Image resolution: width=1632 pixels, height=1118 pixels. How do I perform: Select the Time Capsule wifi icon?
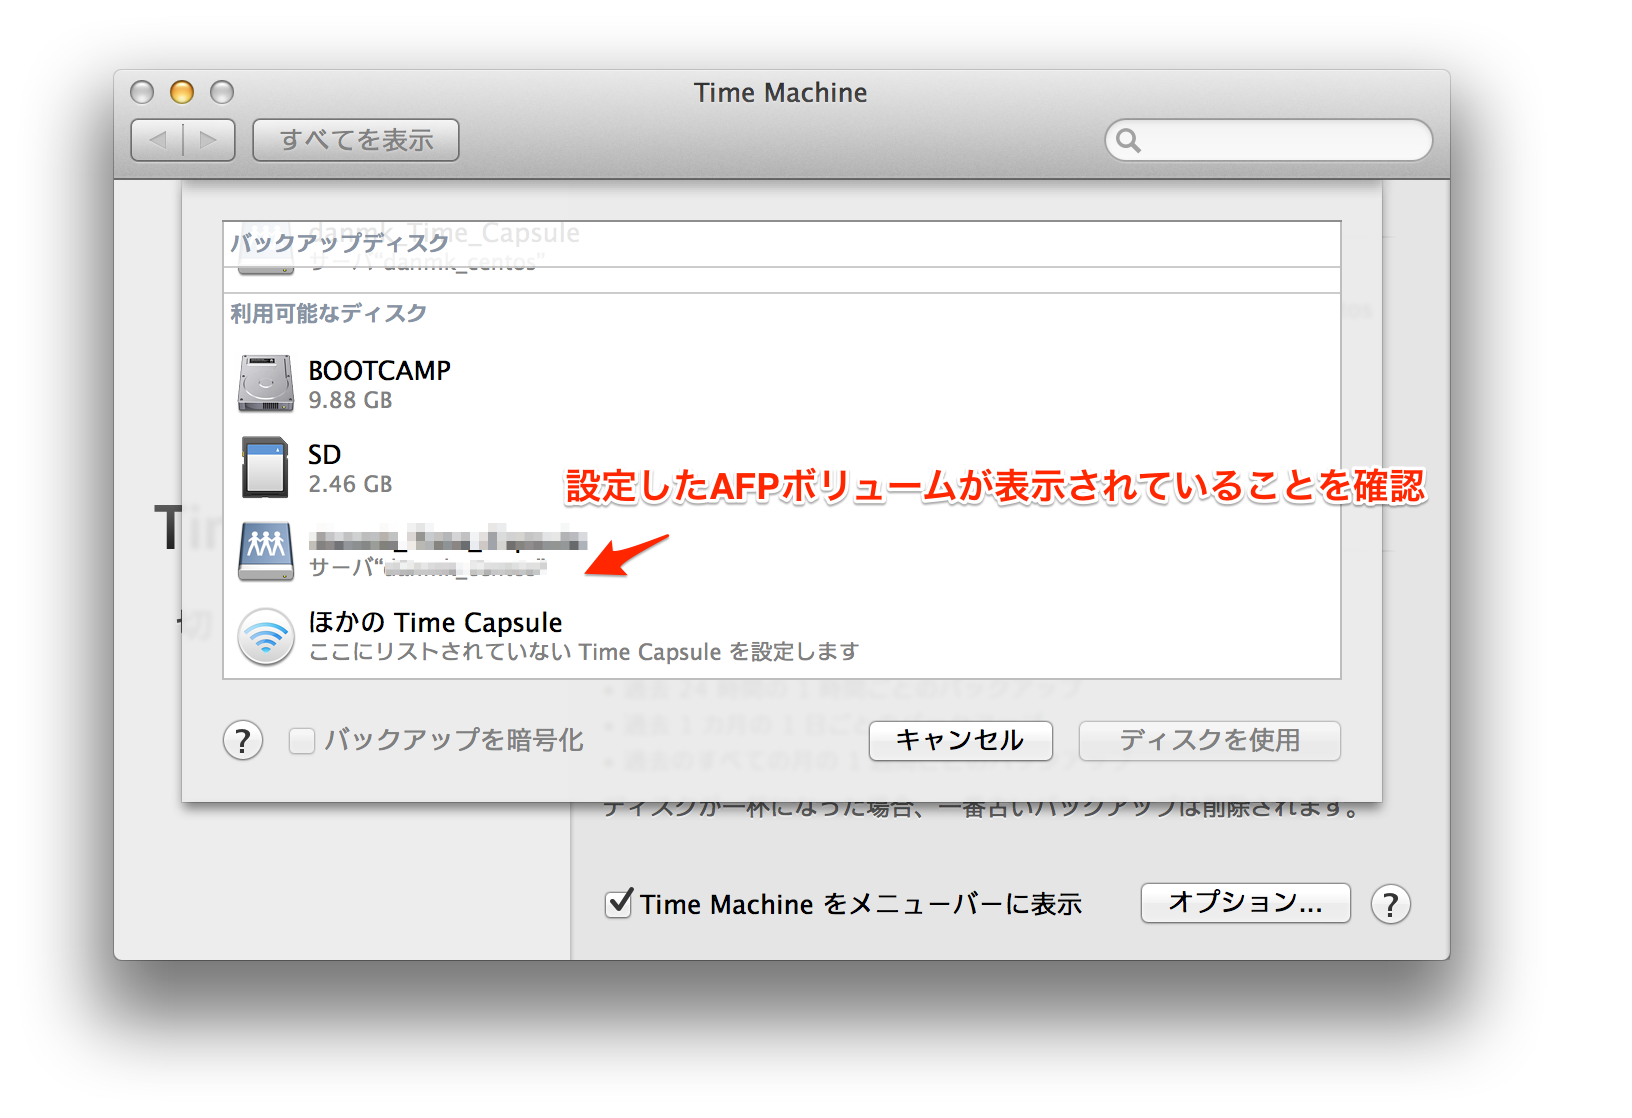tap(266, 636)
